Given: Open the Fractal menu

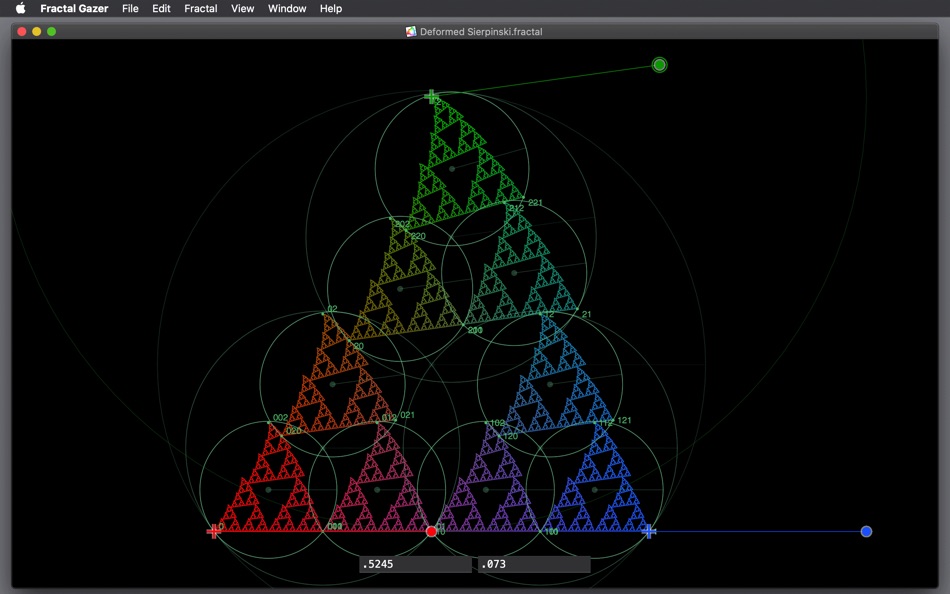Looking at the screenshot, I should (x=201, y=8).
